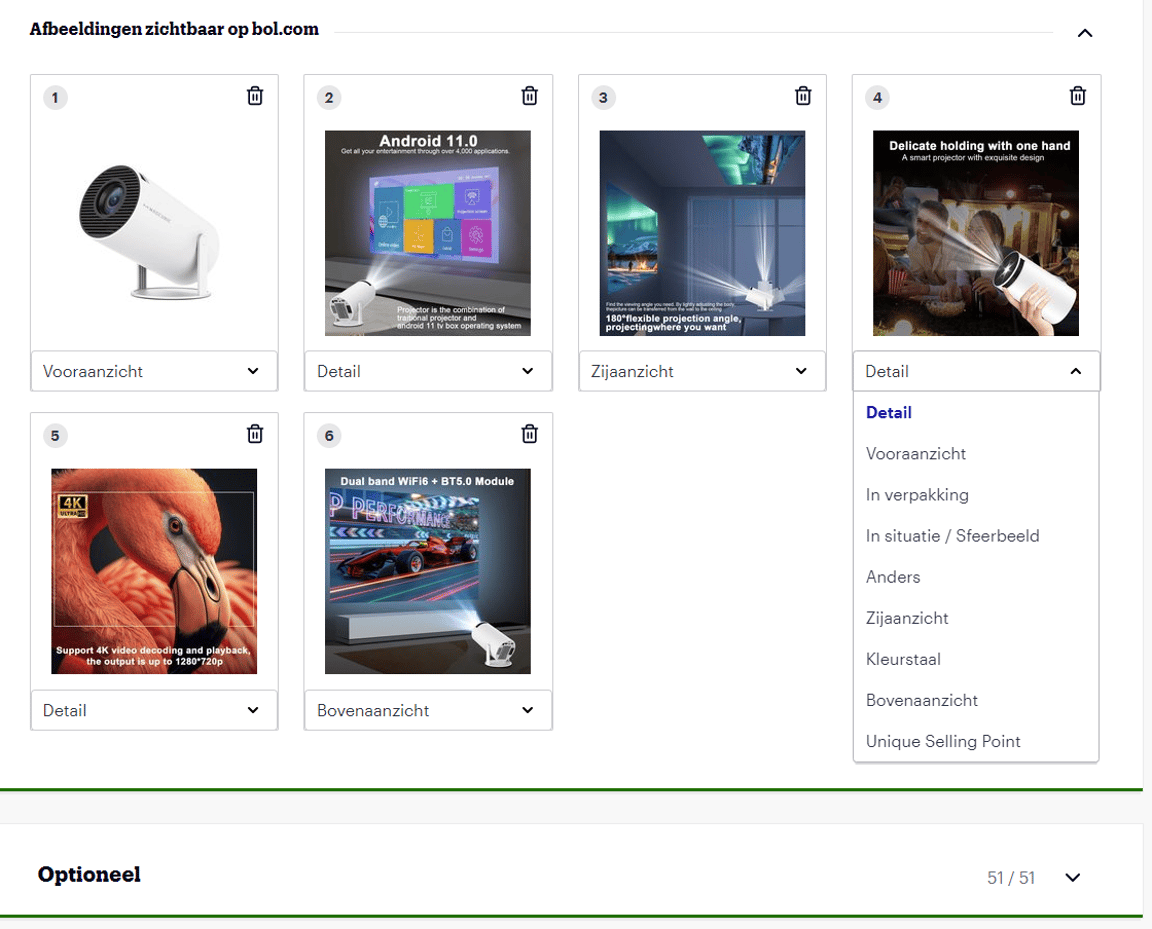Viewport: 1152px width, 929px height.
Task: Click the number badge on image 1
Action: tap(55, 97)
